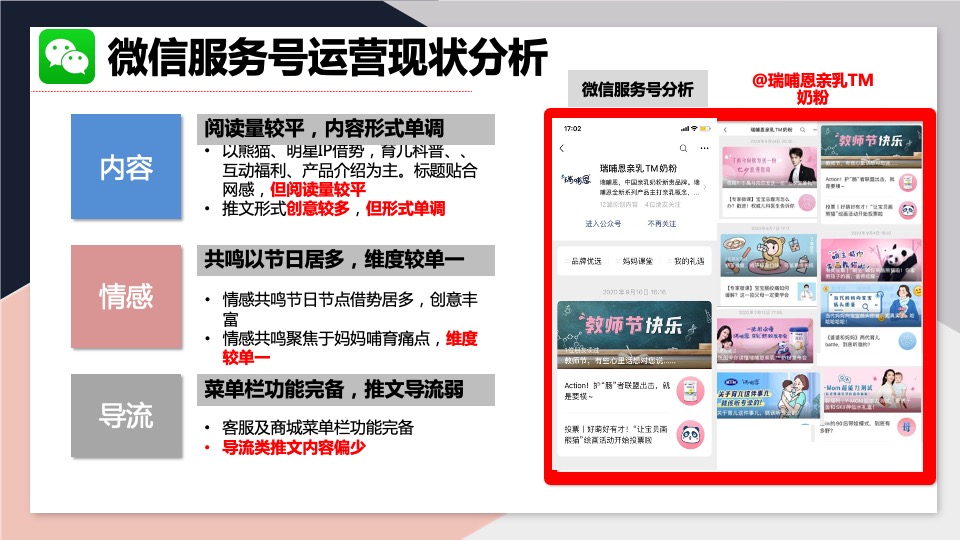
Task: Tap the 进入公众号 link
Action: pos(603,223)
